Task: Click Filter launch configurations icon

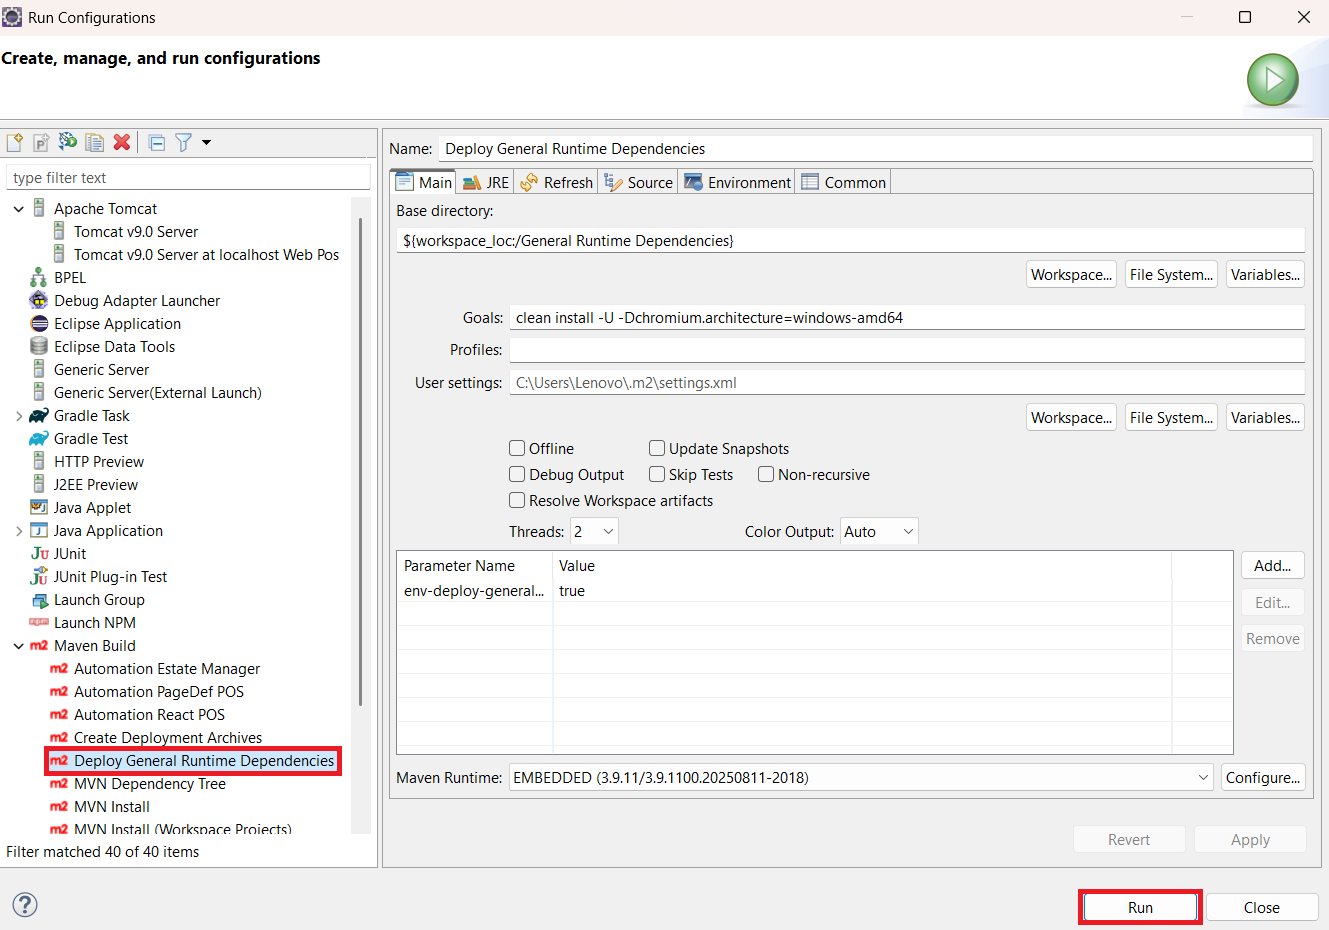Action: [184, 142]
